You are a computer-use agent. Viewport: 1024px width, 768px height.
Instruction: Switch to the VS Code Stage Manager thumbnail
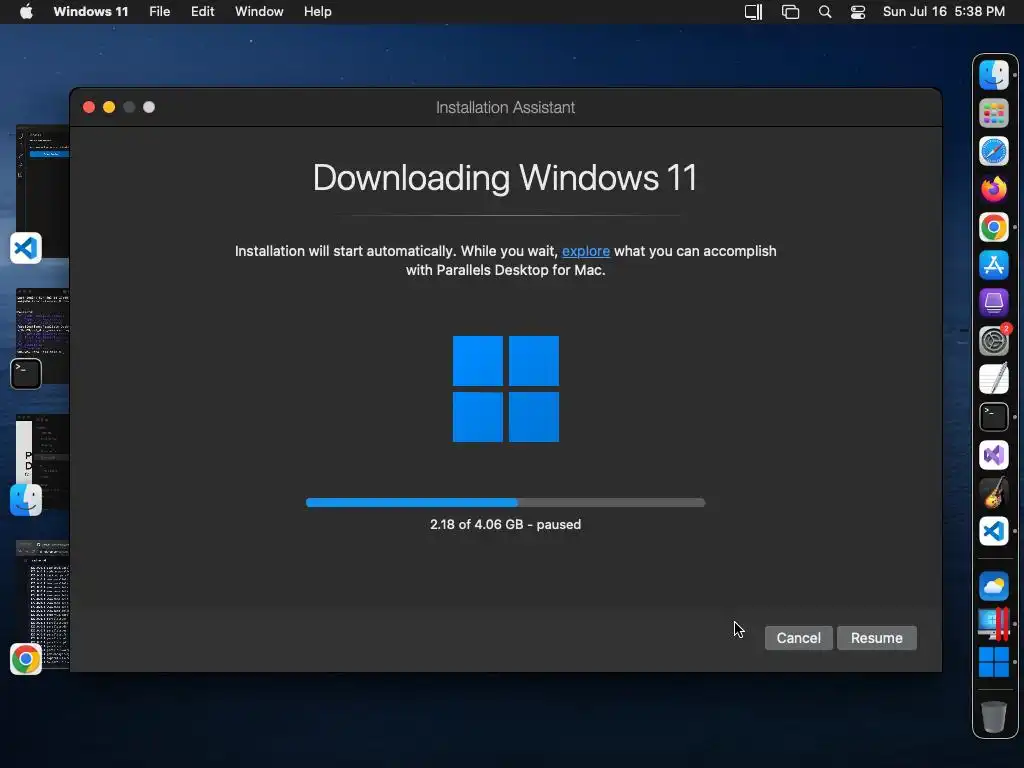pos(42,193)
